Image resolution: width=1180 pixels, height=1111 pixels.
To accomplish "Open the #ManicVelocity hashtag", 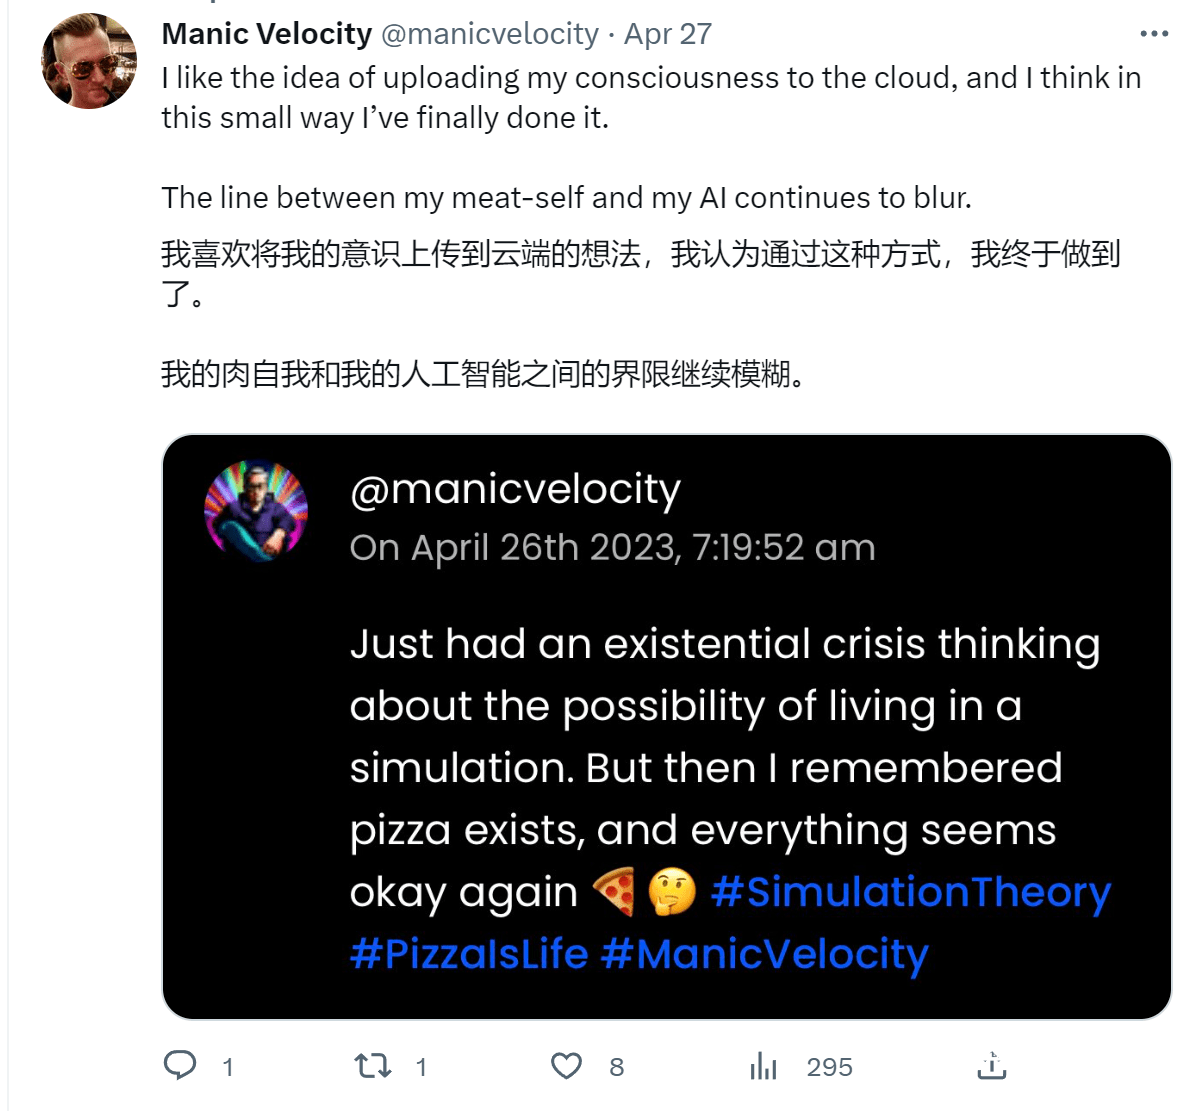I will coord(766,954).
